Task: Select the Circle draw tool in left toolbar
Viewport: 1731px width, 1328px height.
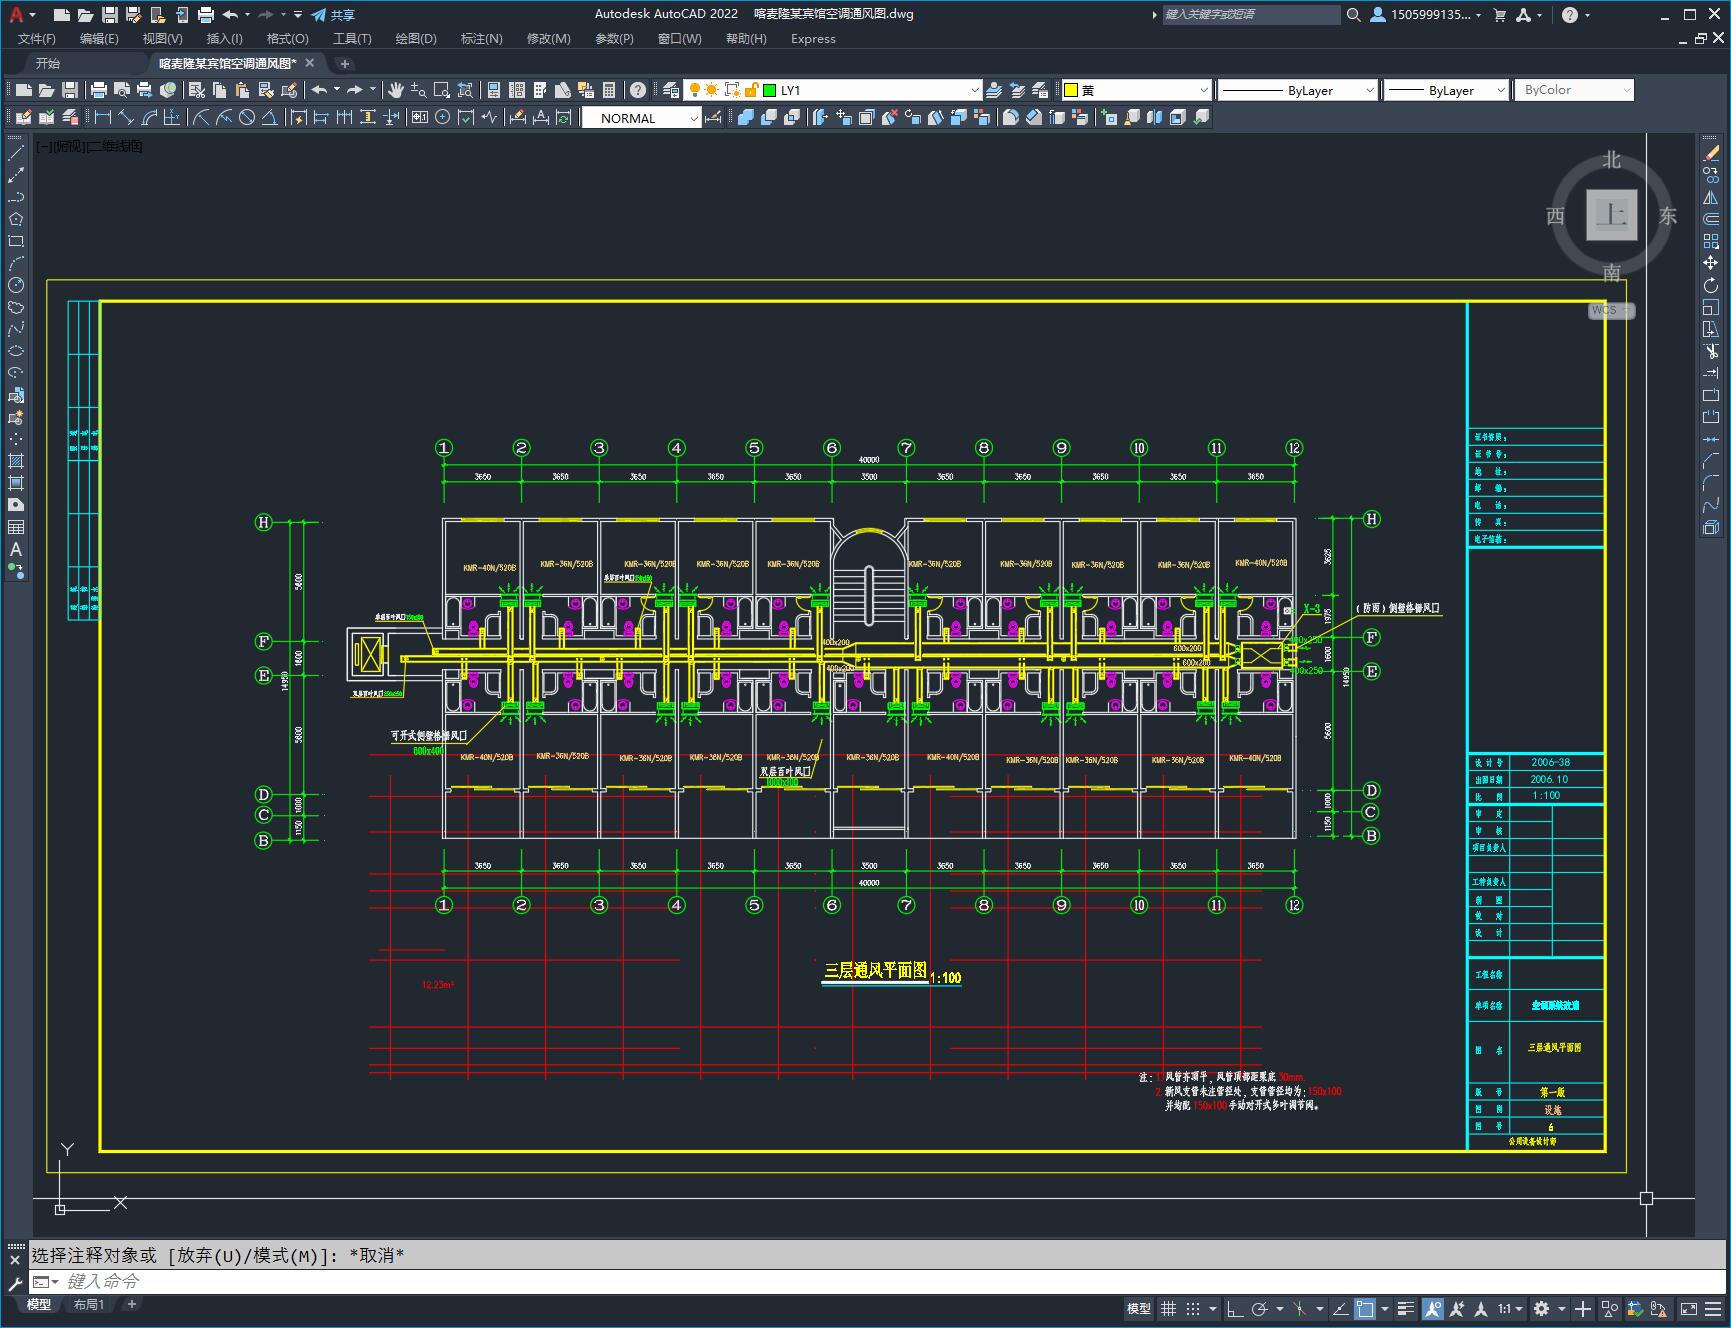Action: click(16, 285)
